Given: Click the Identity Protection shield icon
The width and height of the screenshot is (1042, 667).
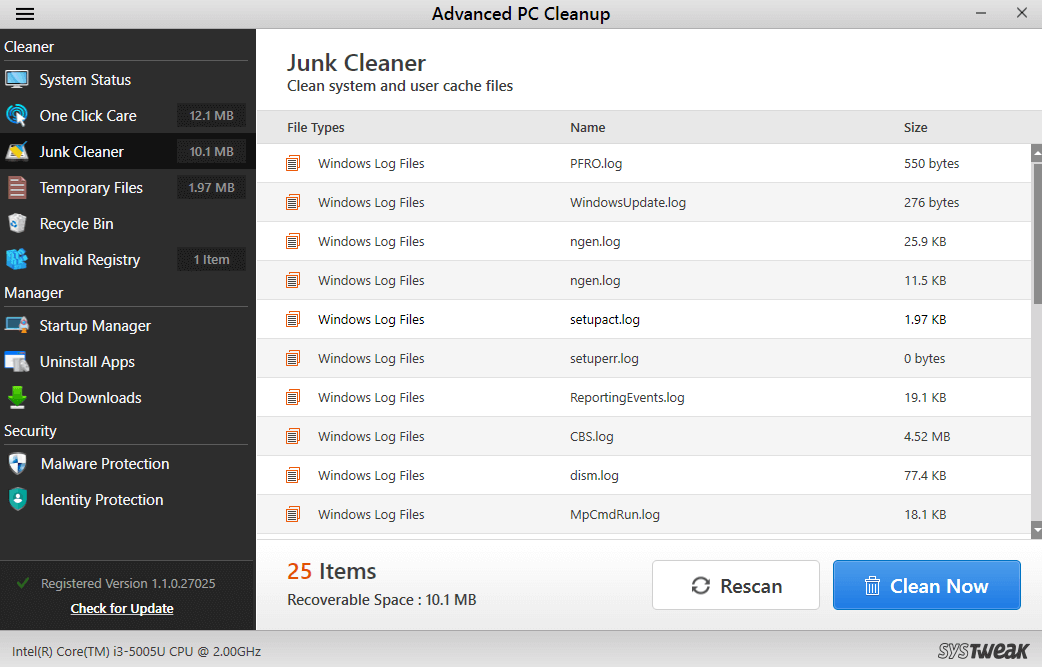Looking at the screenshot, I should (x=17, y=499).
